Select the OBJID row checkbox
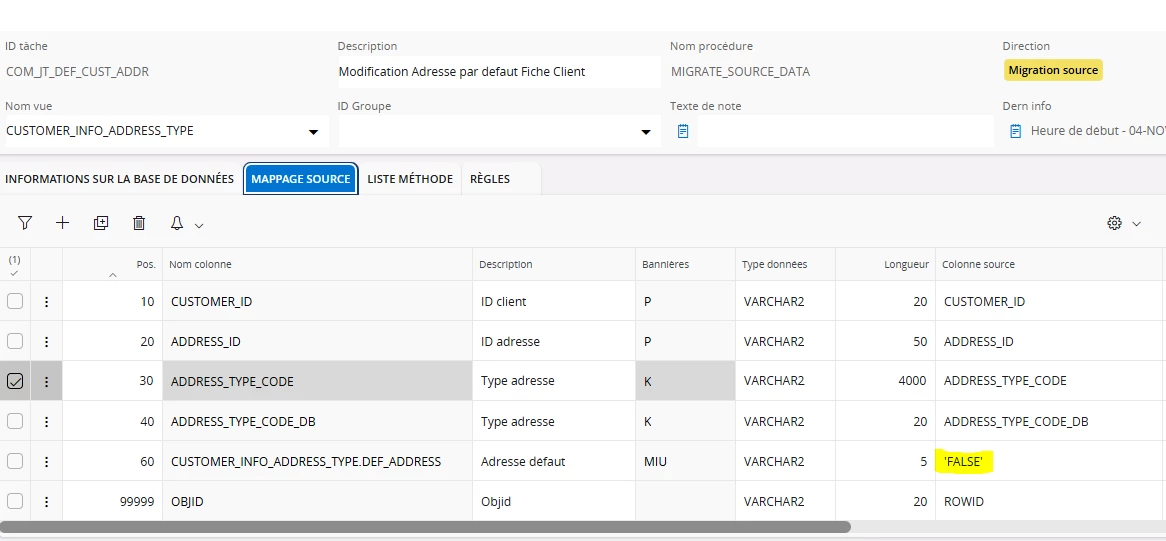Image resolution: width=1166 pixels, height=541 pixels. (15, 500)
